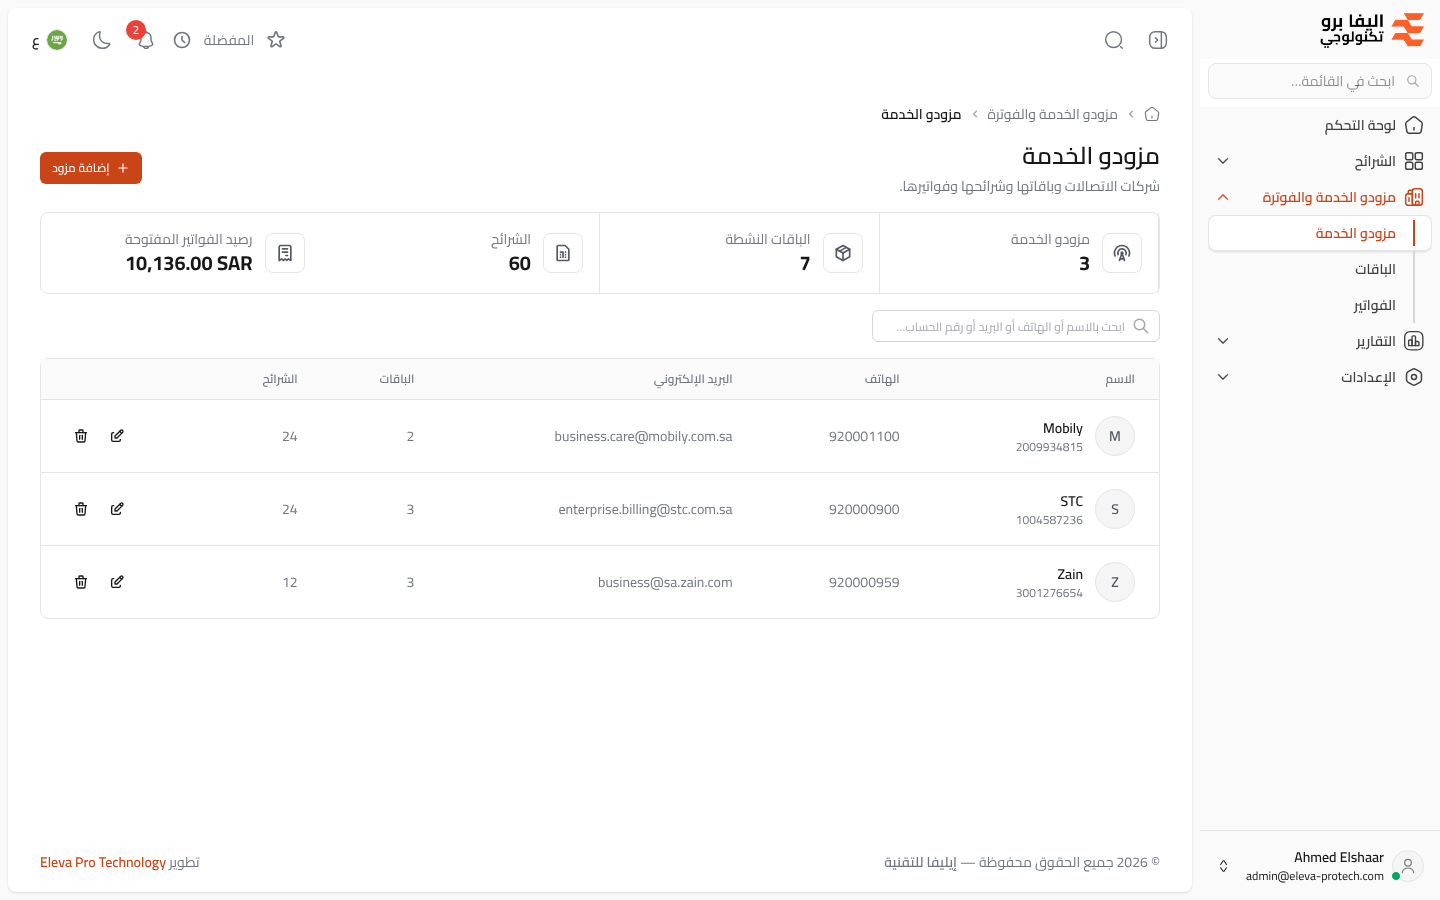Edit the STC provider row
The height and width of the screenshot is (900, 1440).
pyautogui.click(x=117, y=509)
